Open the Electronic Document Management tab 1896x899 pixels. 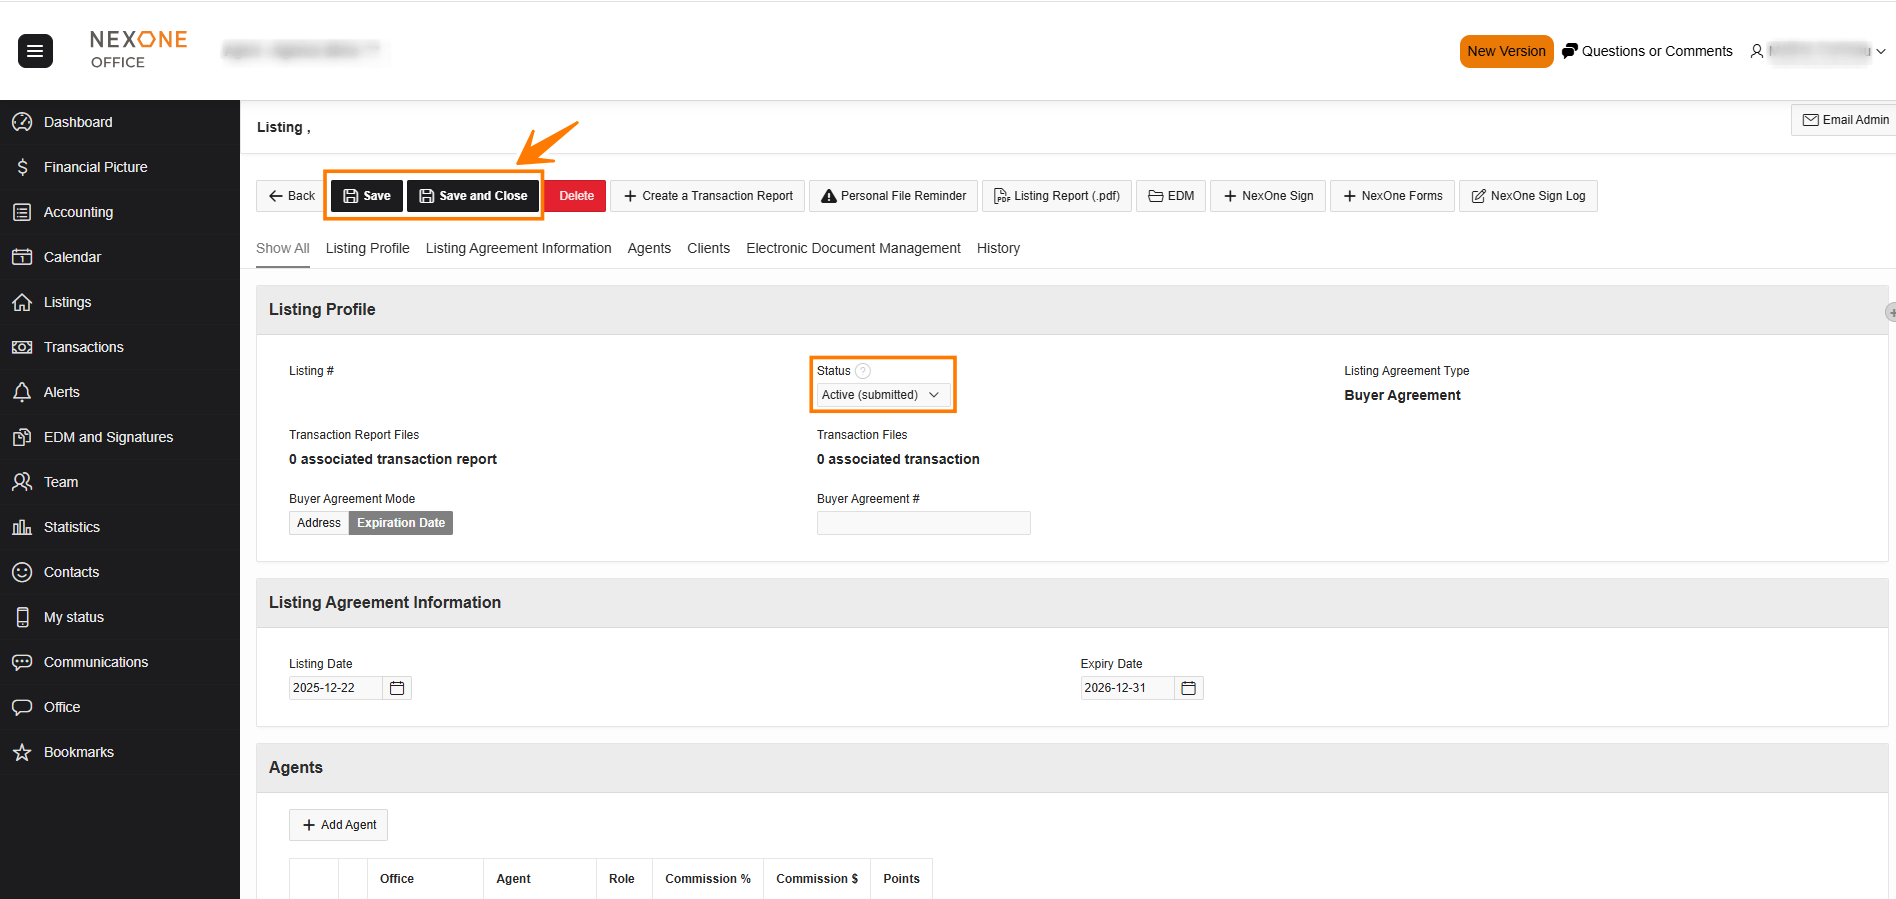tap(853, 248)
